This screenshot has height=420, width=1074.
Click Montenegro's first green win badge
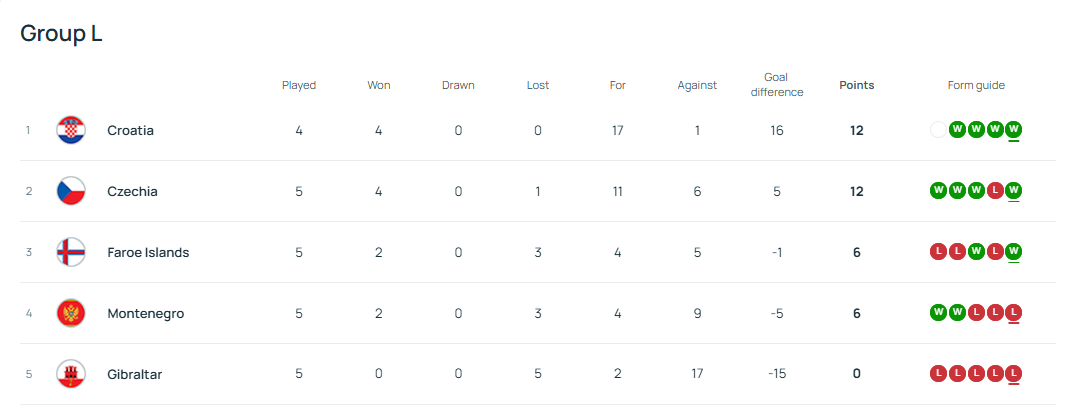tap(938, 313)
